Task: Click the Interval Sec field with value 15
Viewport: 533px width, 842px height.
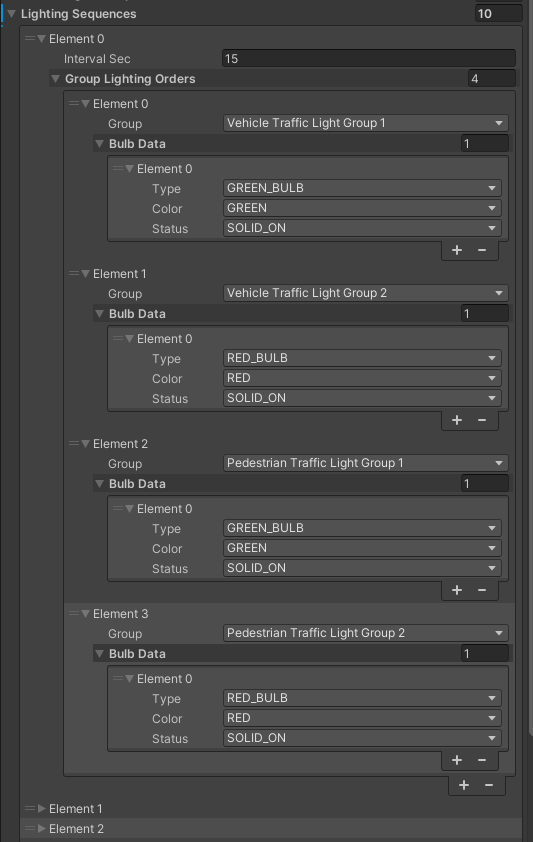Action: (x=369, y=59)
